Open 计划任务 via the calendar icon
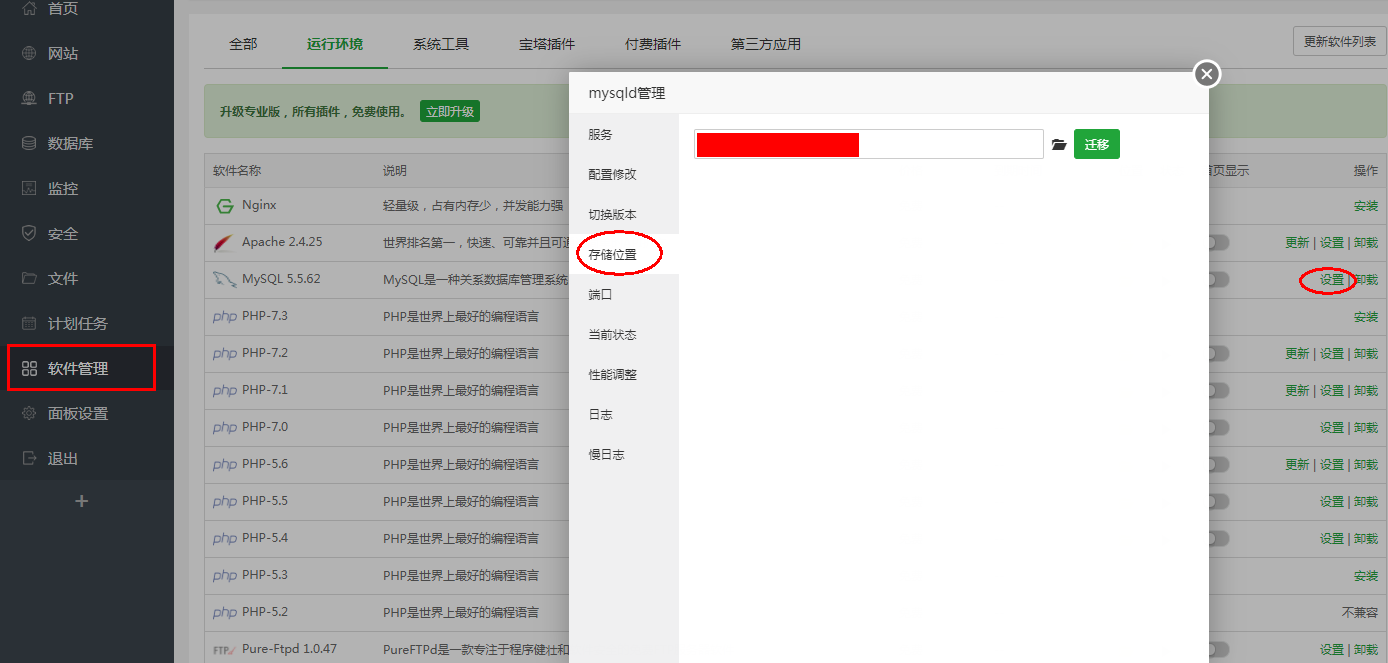1388x663 pixels. (x=29, y=323)
